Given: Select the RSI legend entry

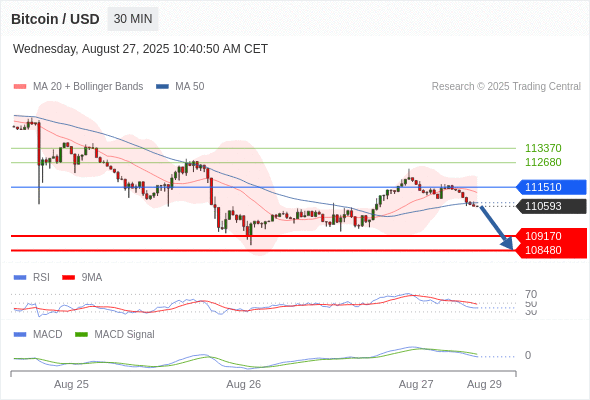Looking at the screenshot, I should coord(41,277).
